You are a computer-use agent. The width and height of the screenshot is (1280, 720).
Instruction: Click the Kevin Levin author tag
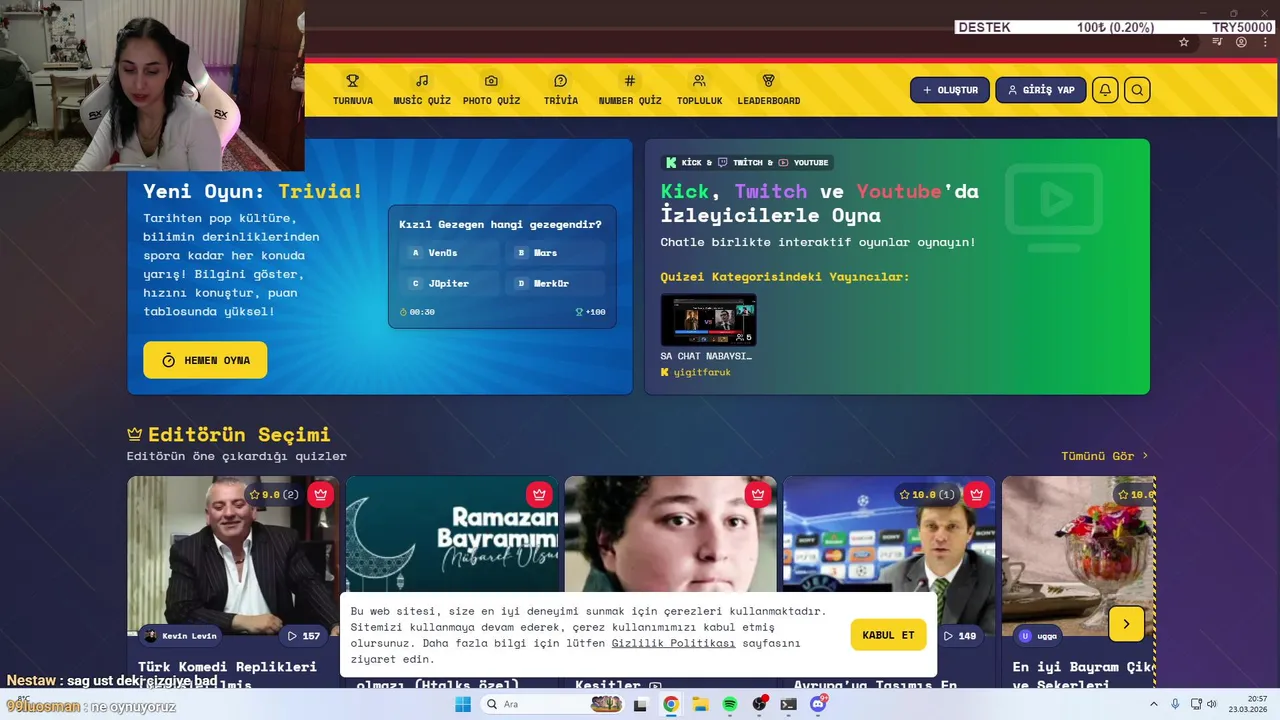click(x=180, y=636)
